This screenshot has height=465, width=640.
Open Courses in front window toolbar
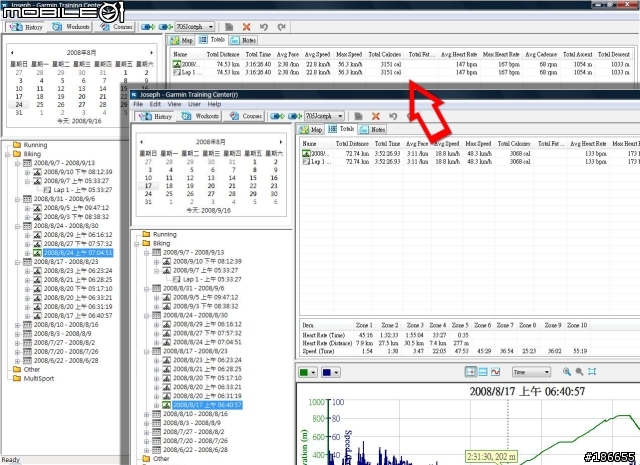[x=246, y=116]
